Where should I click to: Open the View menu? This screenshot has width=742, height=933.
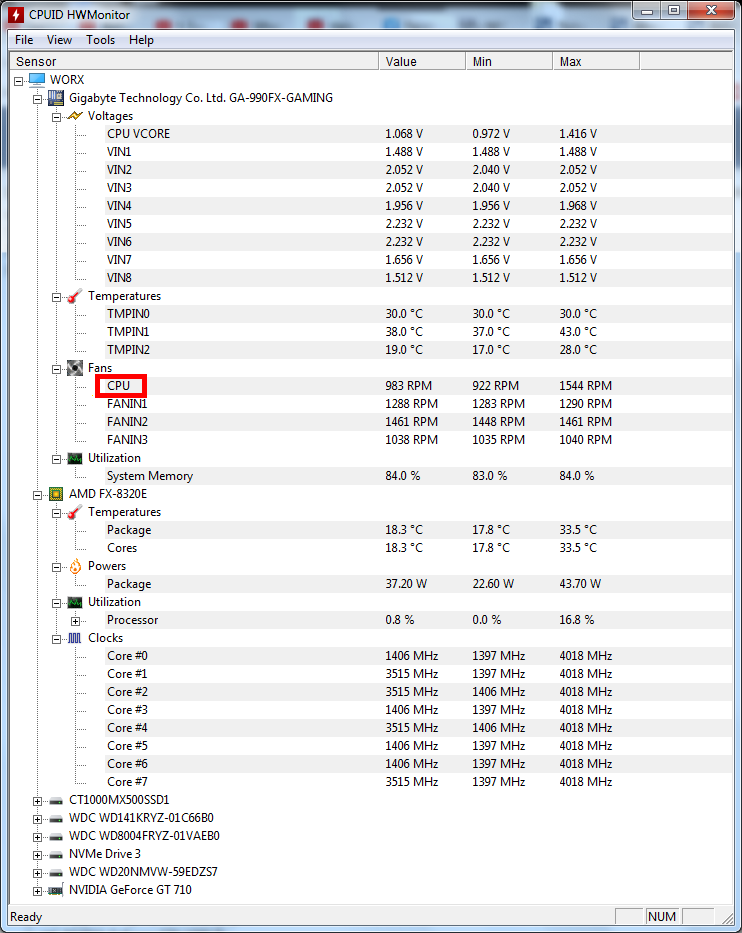[60, 40]
